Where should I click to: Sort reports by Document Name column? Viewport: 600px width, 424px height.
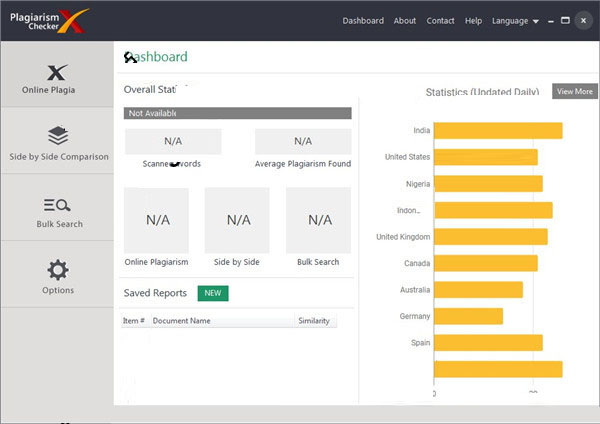181,321
